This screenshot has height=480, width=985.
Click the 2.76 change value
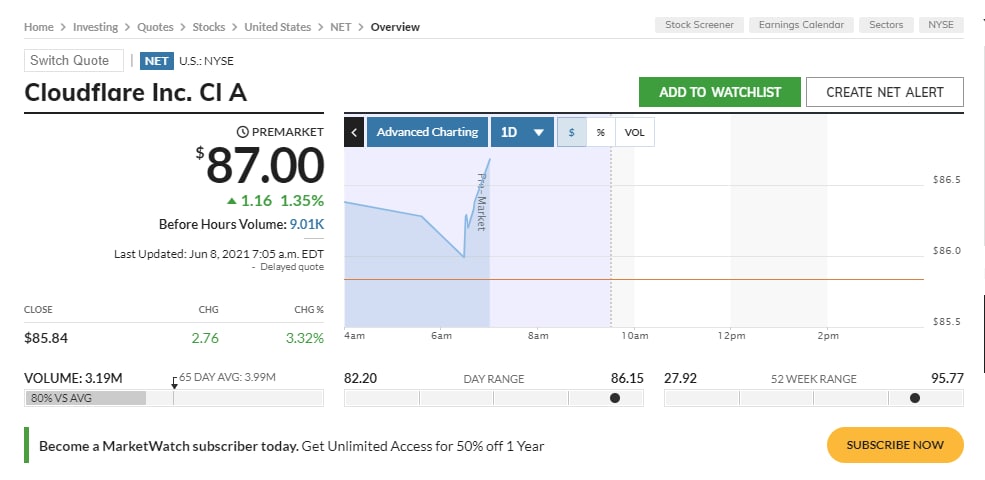click(205, 338)
